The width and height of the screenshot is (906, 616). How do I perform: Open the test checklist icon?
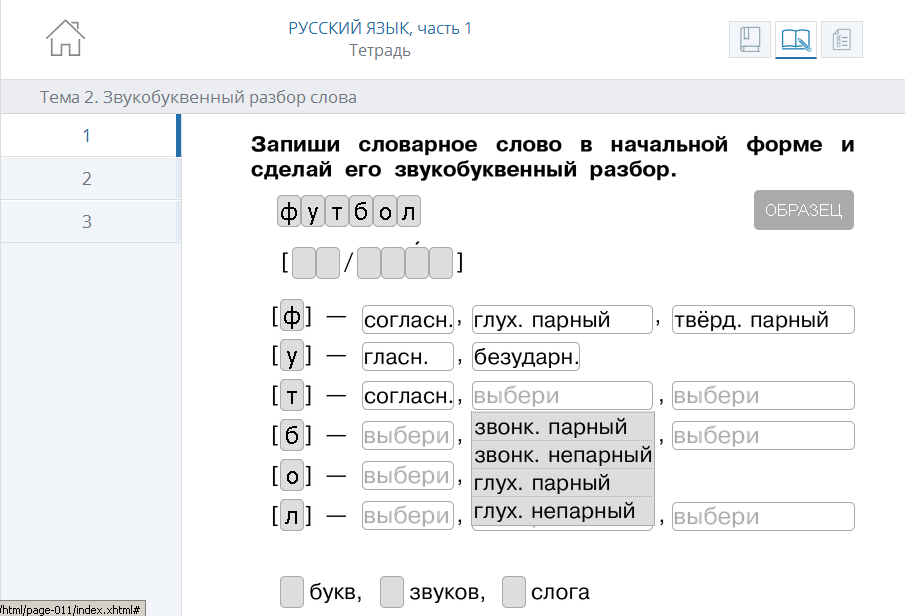tap(842, 40)
